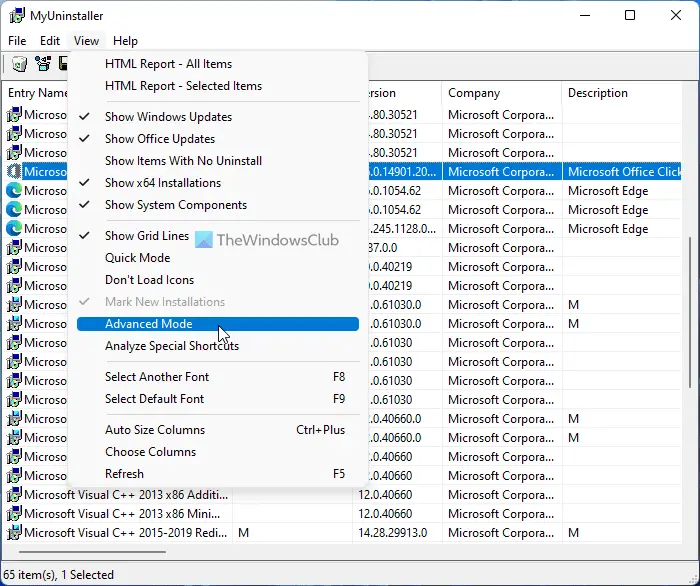This screenshot has width=700, height=586.
Task: Open the File menu
Action: pos(17,41)
